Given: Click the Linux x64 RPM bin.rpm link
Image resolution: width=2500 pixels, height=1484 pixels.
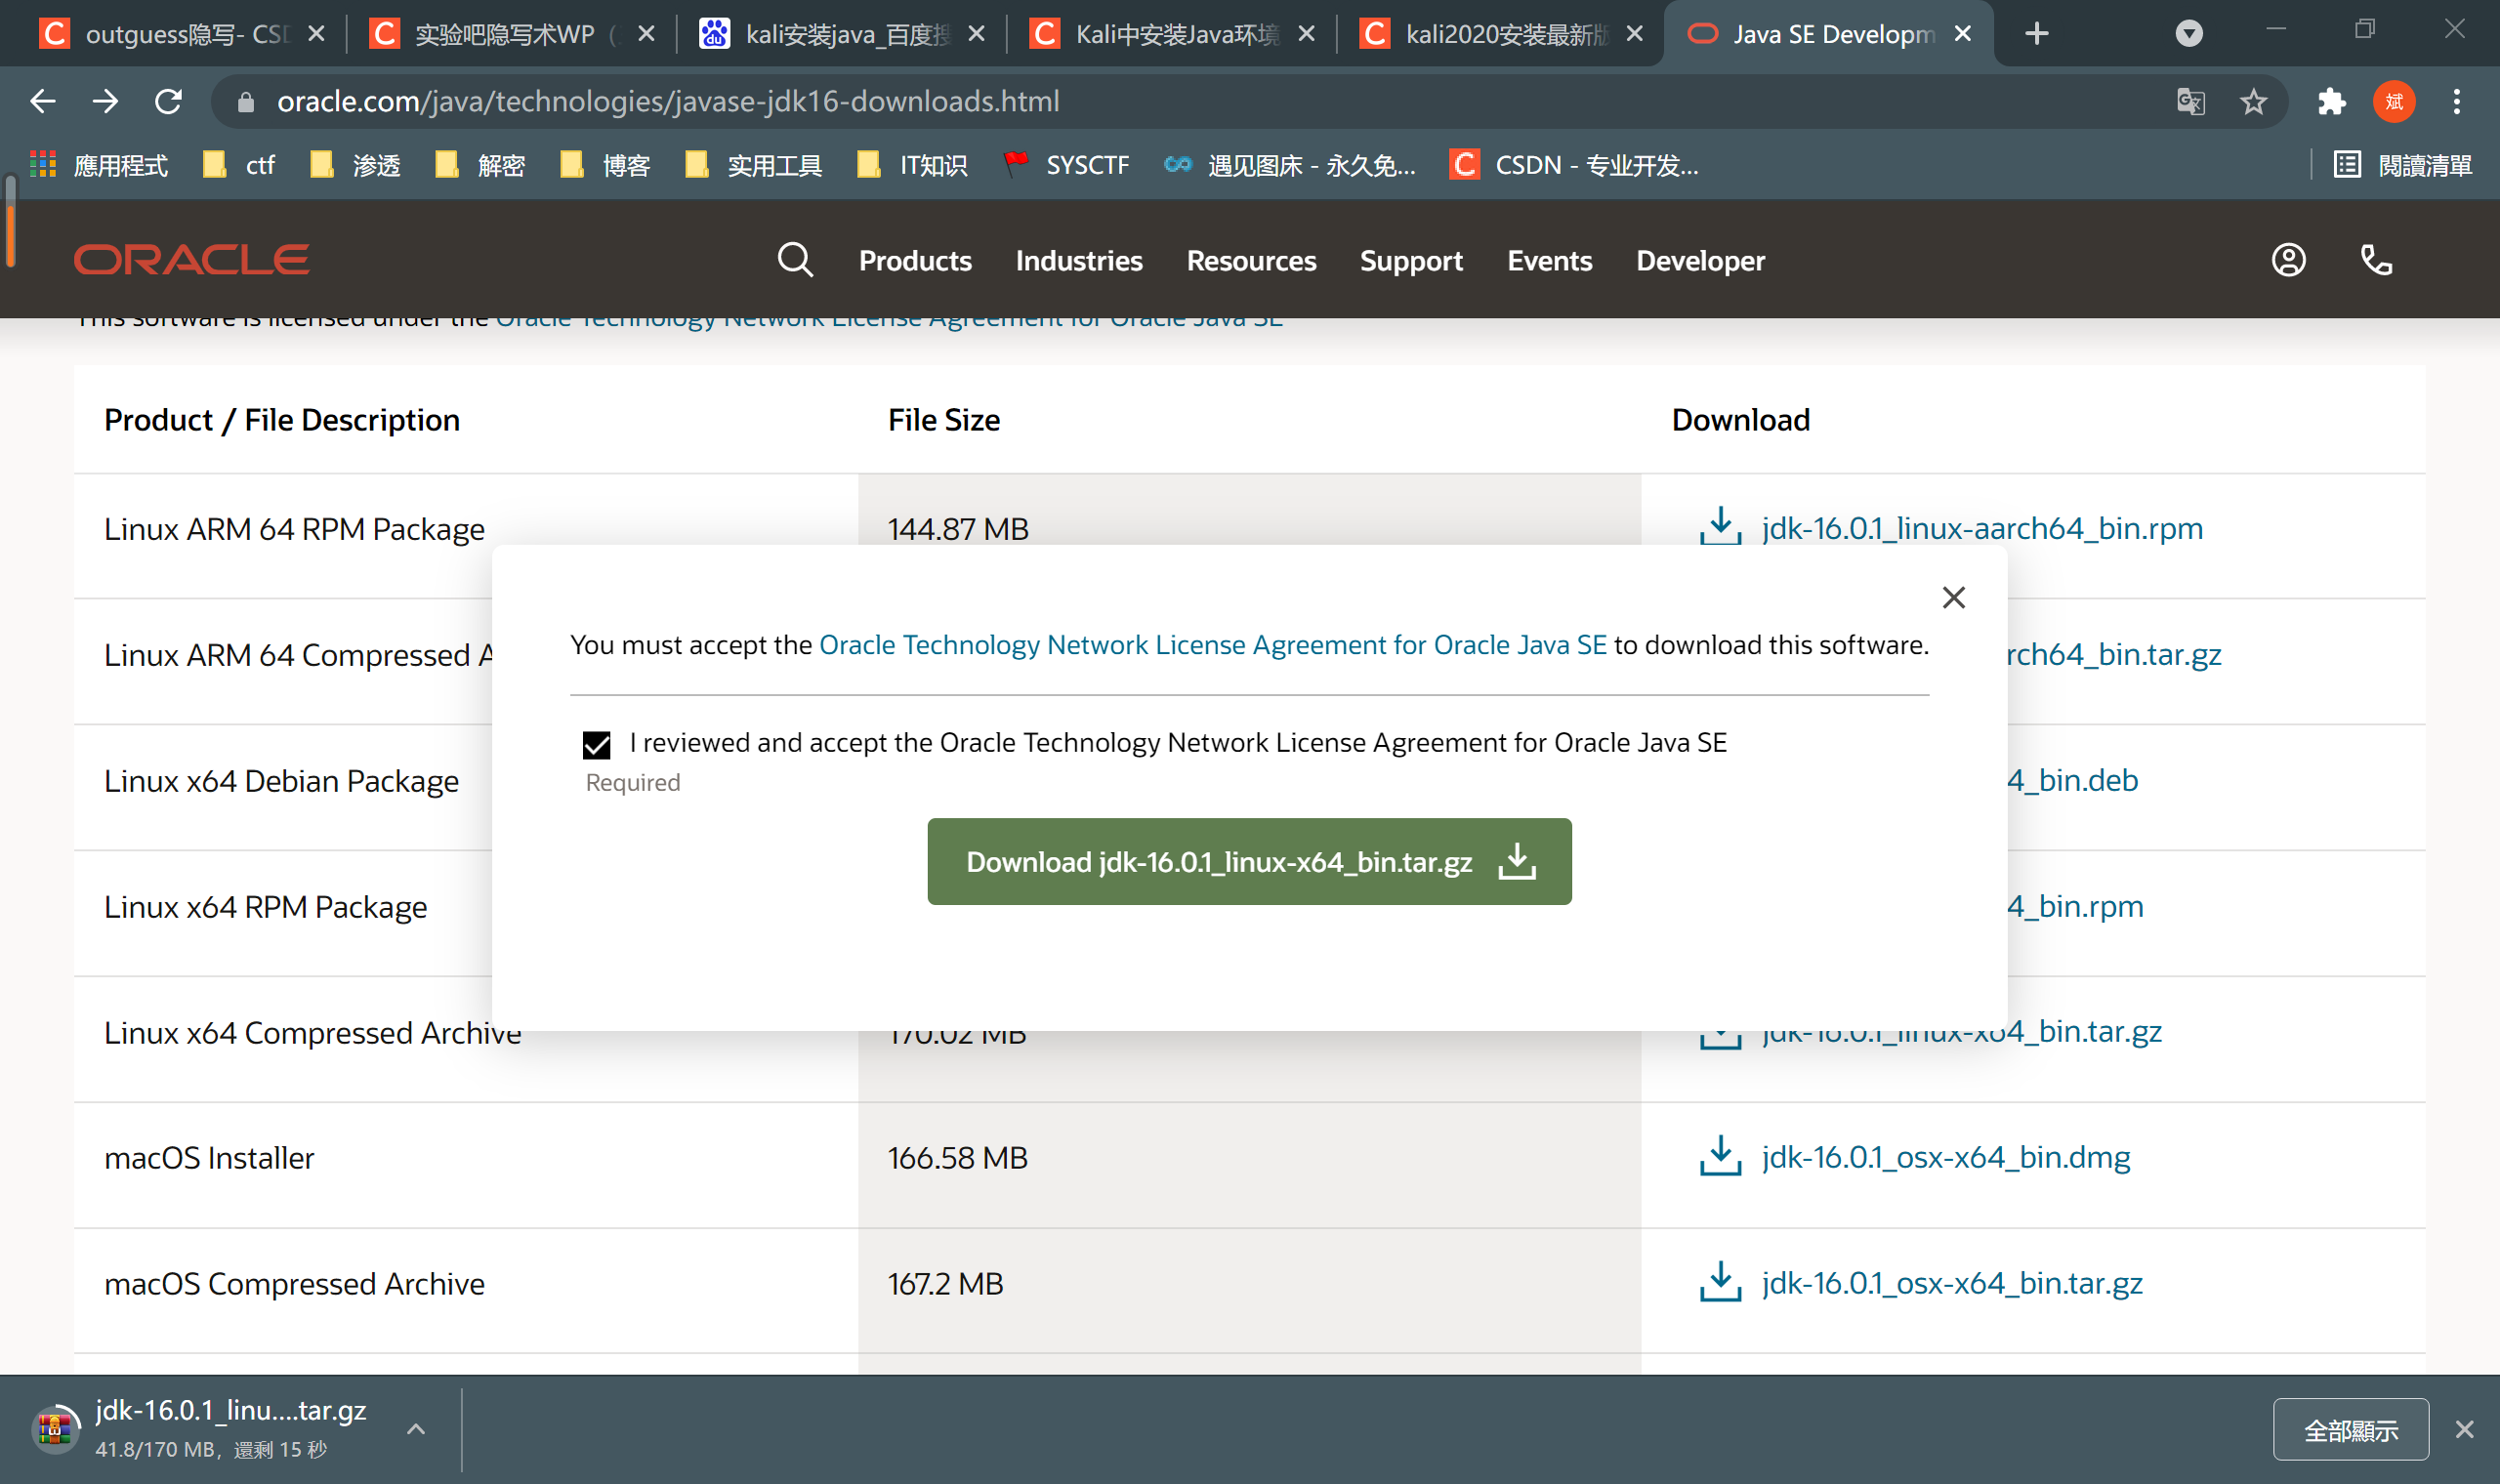Looking at the screenshot, I should (2075, 906).
